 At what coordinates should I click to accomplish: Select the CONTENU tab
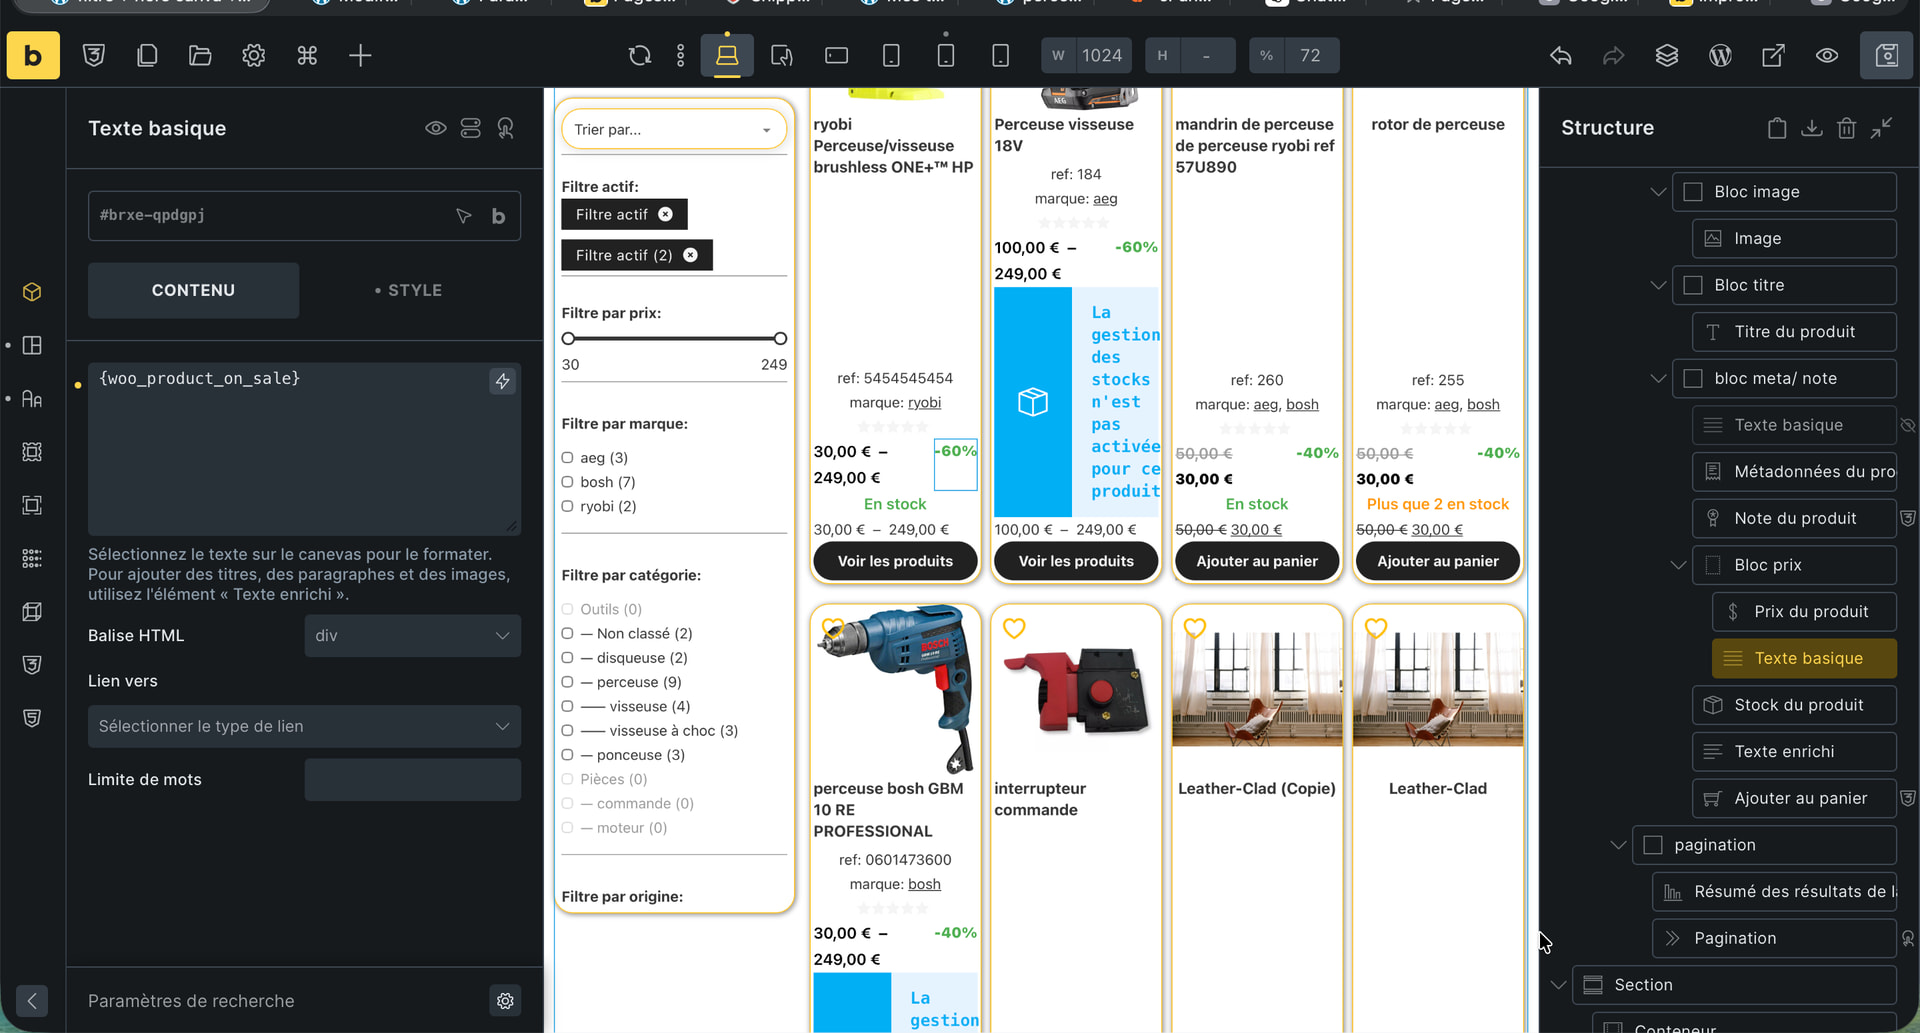(193, 290)
